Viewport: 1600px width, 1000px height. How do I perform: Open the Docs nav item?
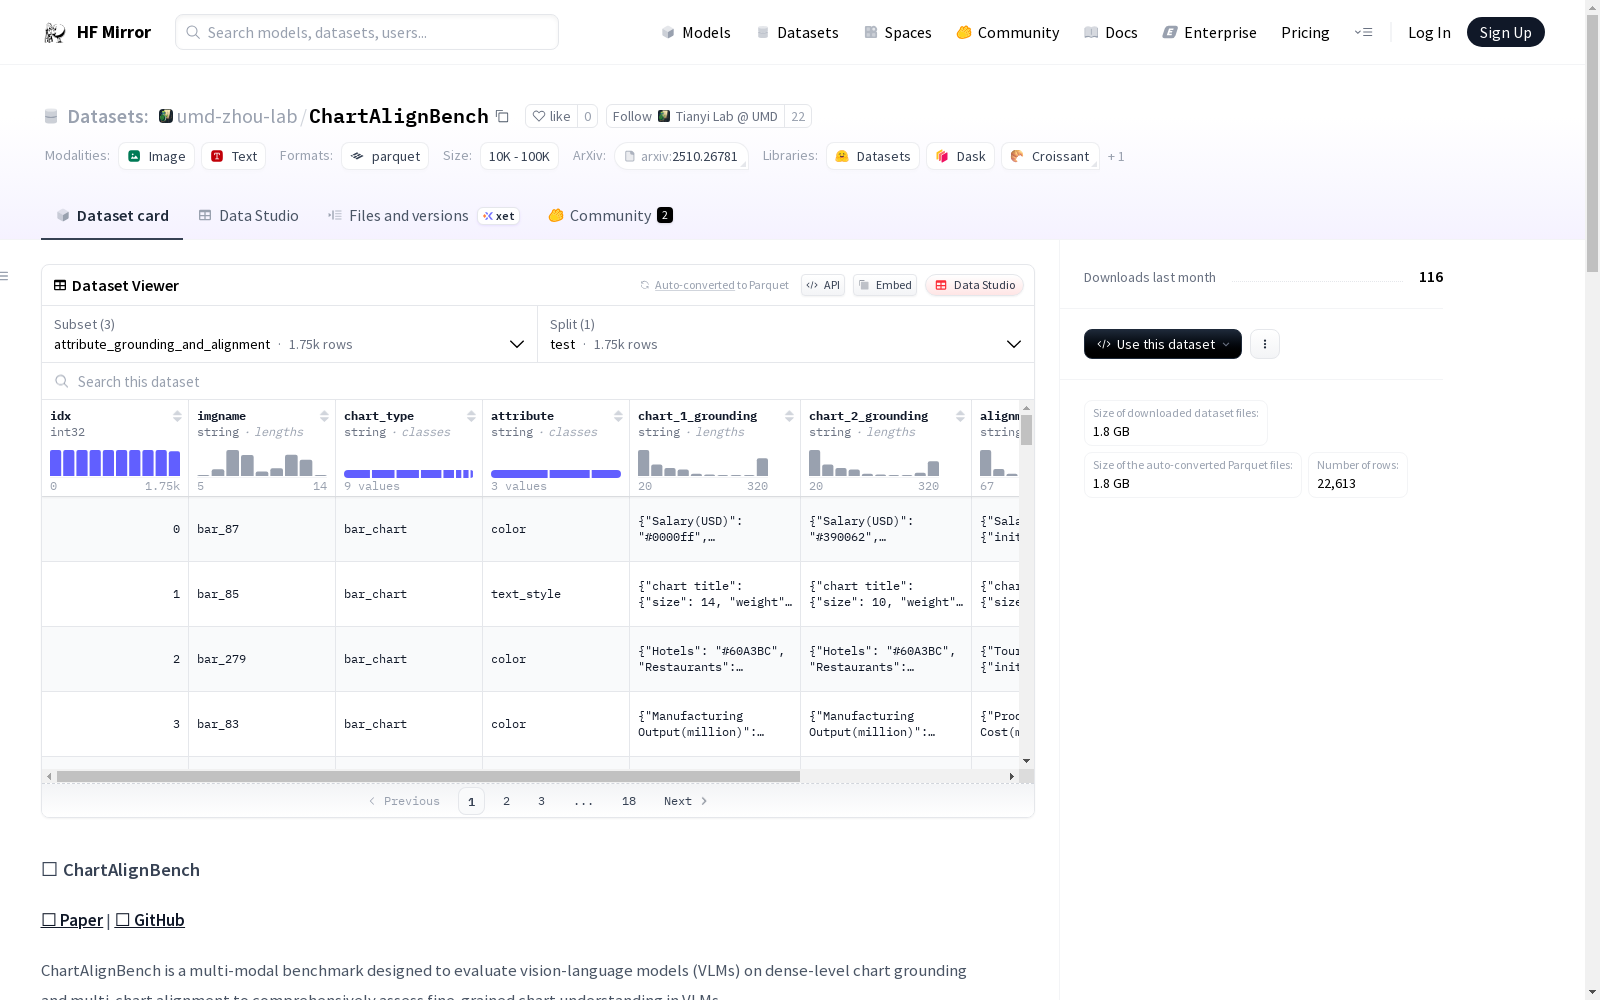1111,32
